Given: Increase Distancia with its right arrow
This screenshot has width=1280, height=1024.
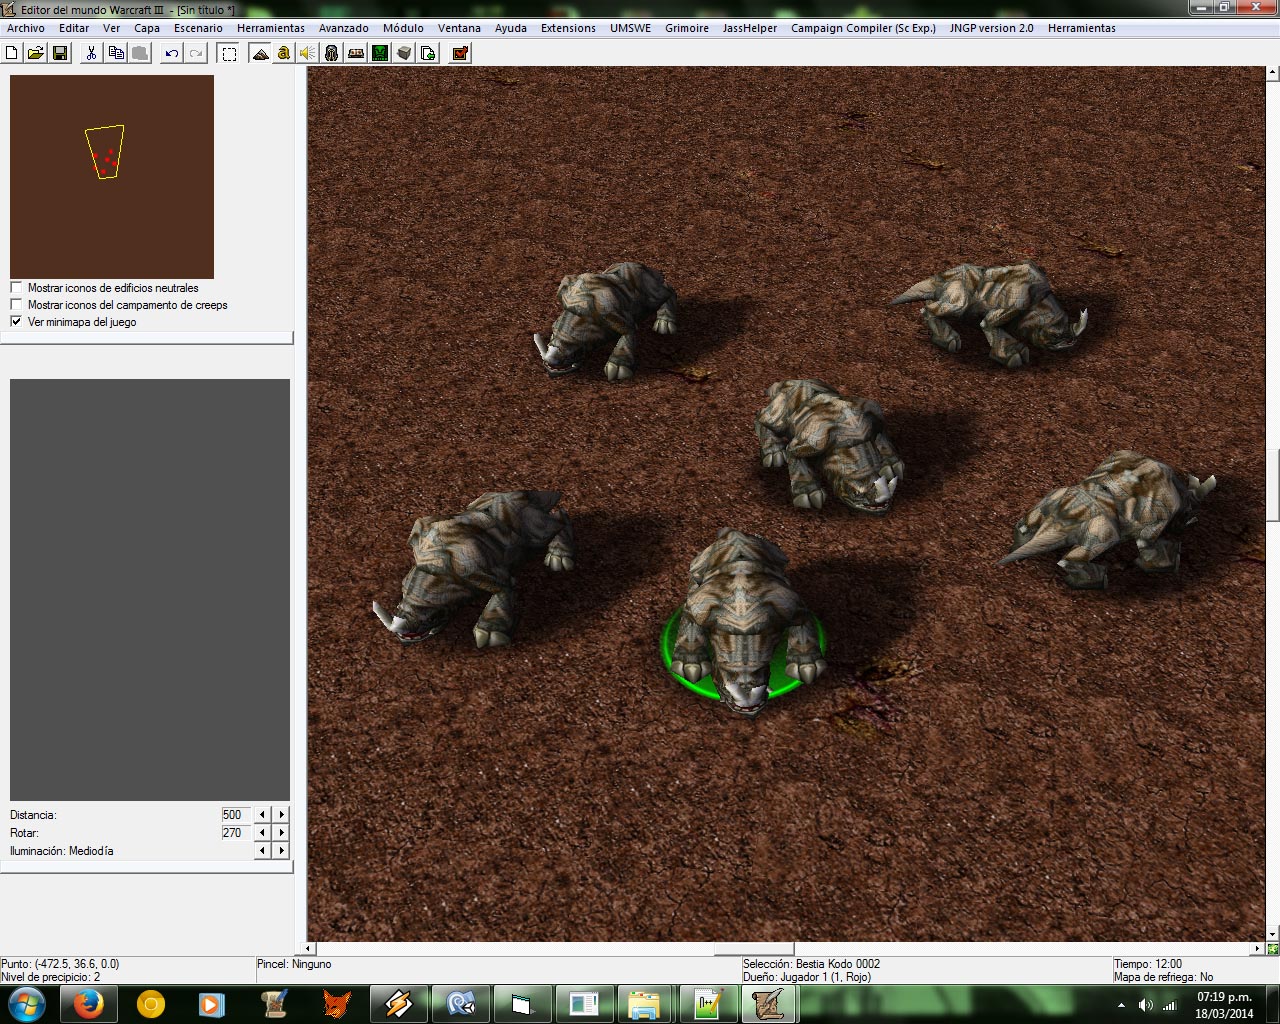Looking at the screenshot, I should [x=282, y=815].
